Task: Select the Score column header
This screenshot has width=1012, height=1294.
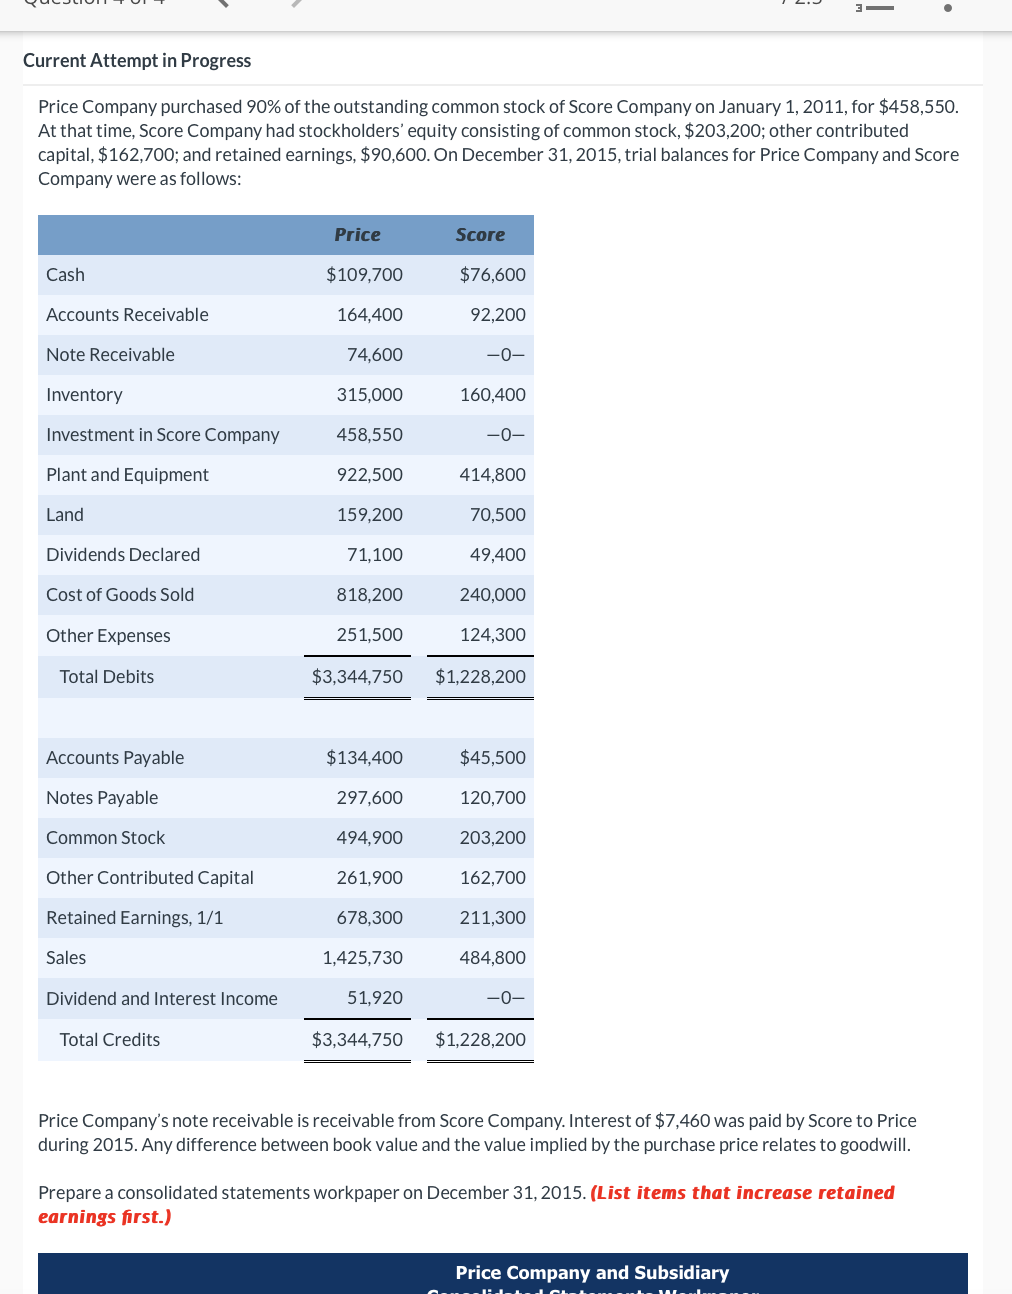Action: (x=480, y=234)
